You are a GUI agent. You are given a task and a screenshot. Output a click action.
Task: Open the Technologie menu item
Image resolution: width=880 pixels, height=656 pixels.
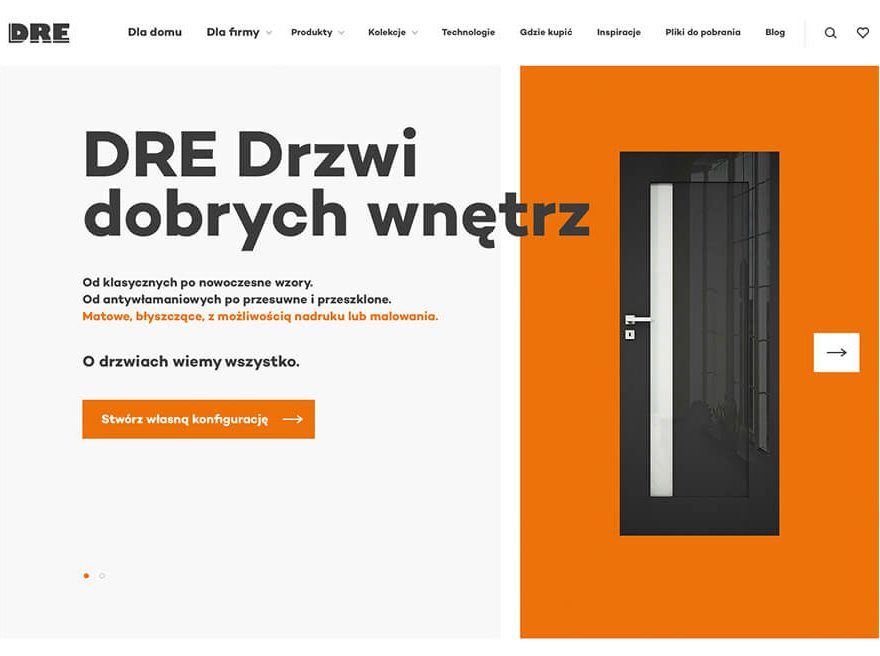[x=468, y=33]
